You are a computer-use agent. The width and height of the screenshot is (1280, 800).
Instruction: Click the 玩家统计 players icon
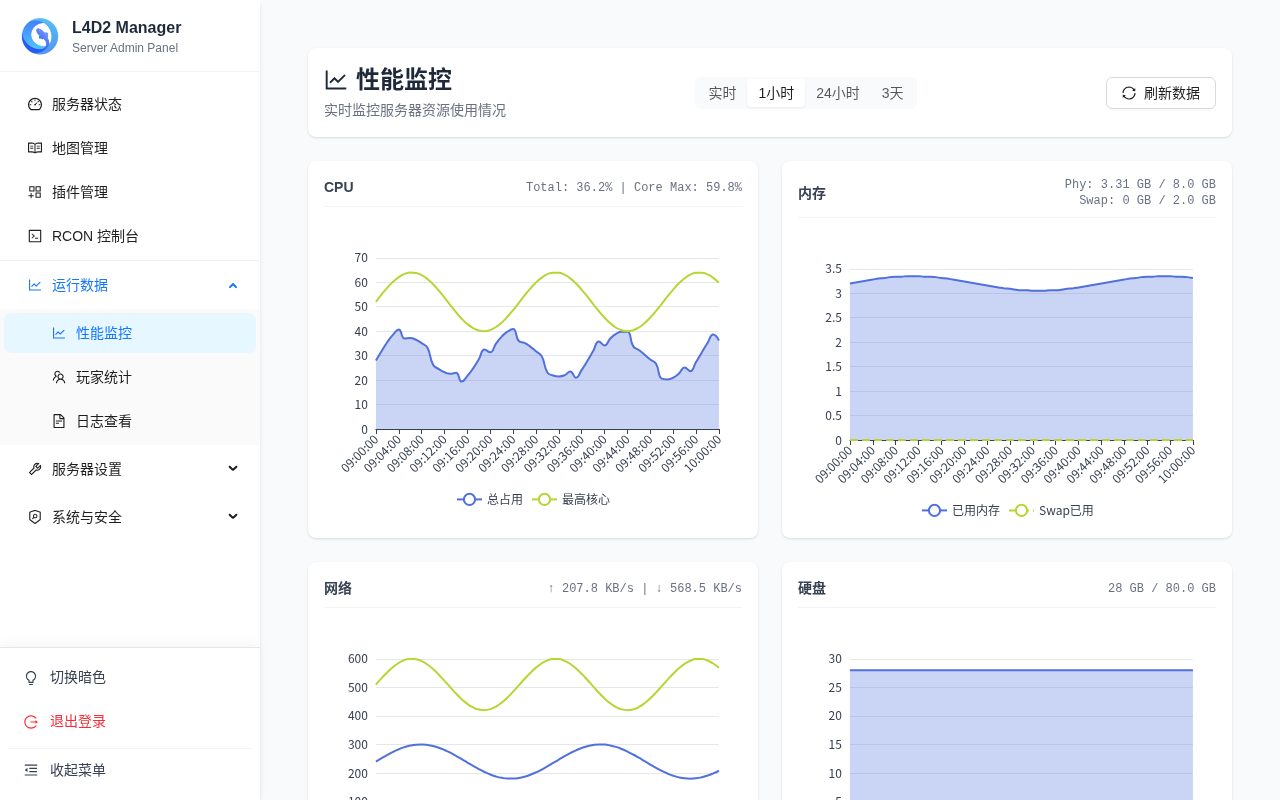[x=59, y=377]
